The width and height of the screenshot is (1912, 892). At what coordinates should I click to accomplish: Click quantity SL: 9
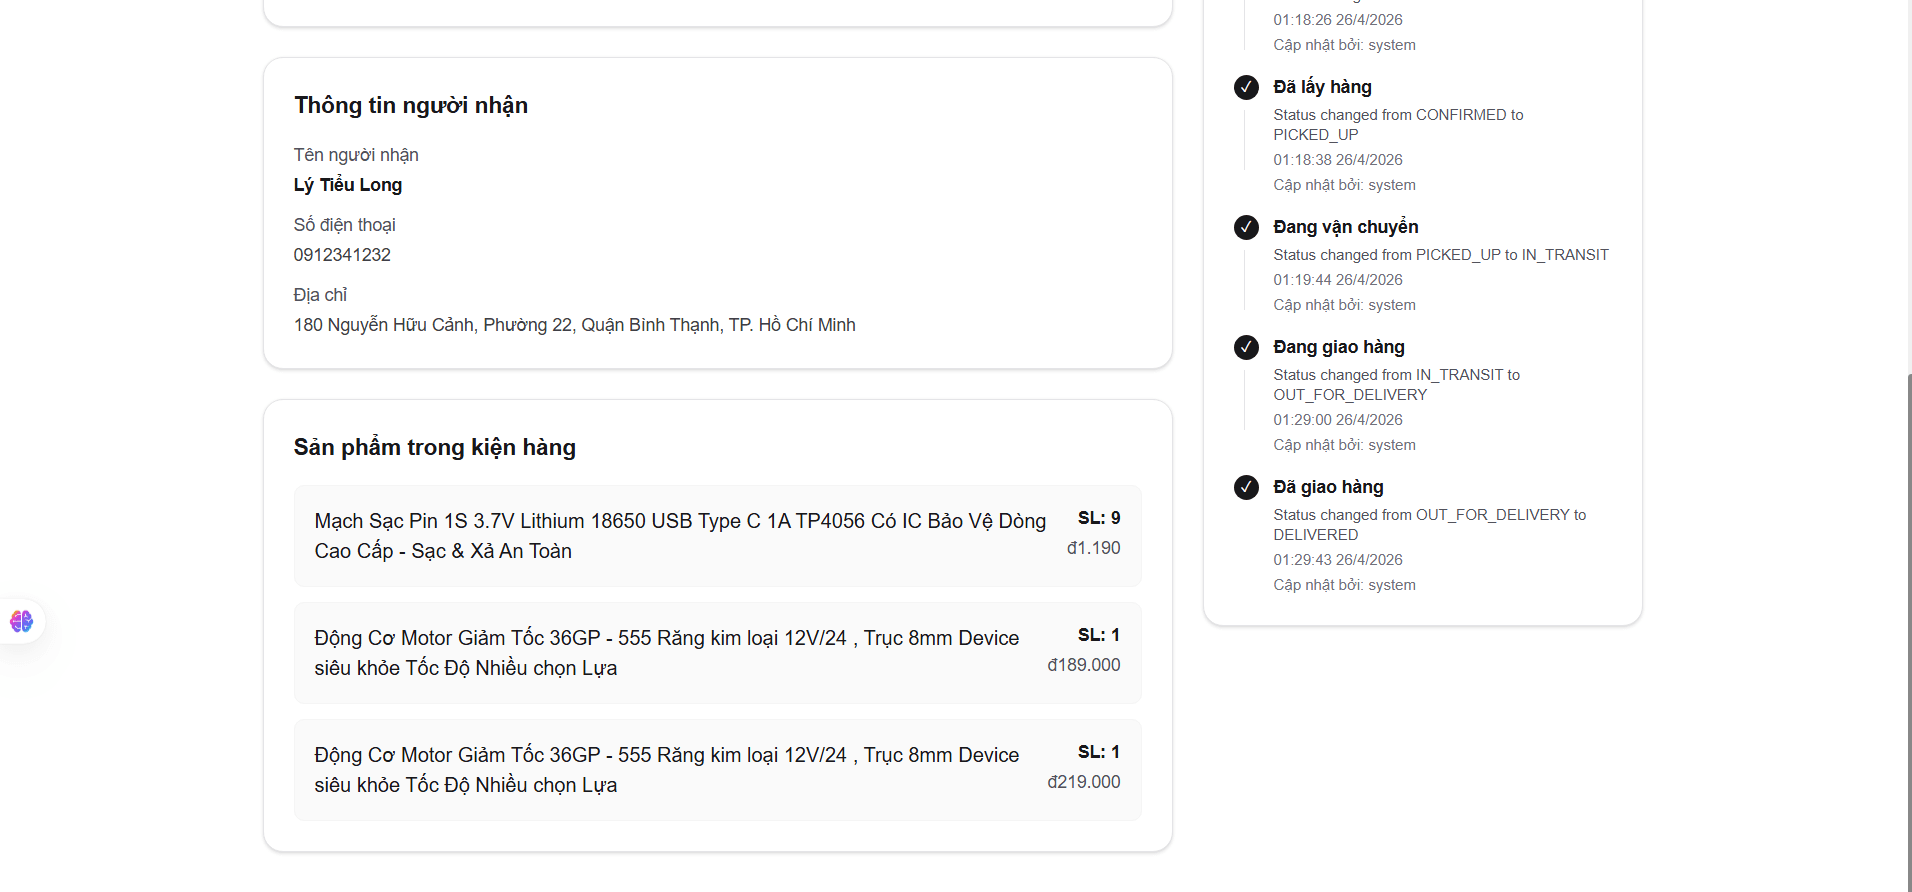1099,518
